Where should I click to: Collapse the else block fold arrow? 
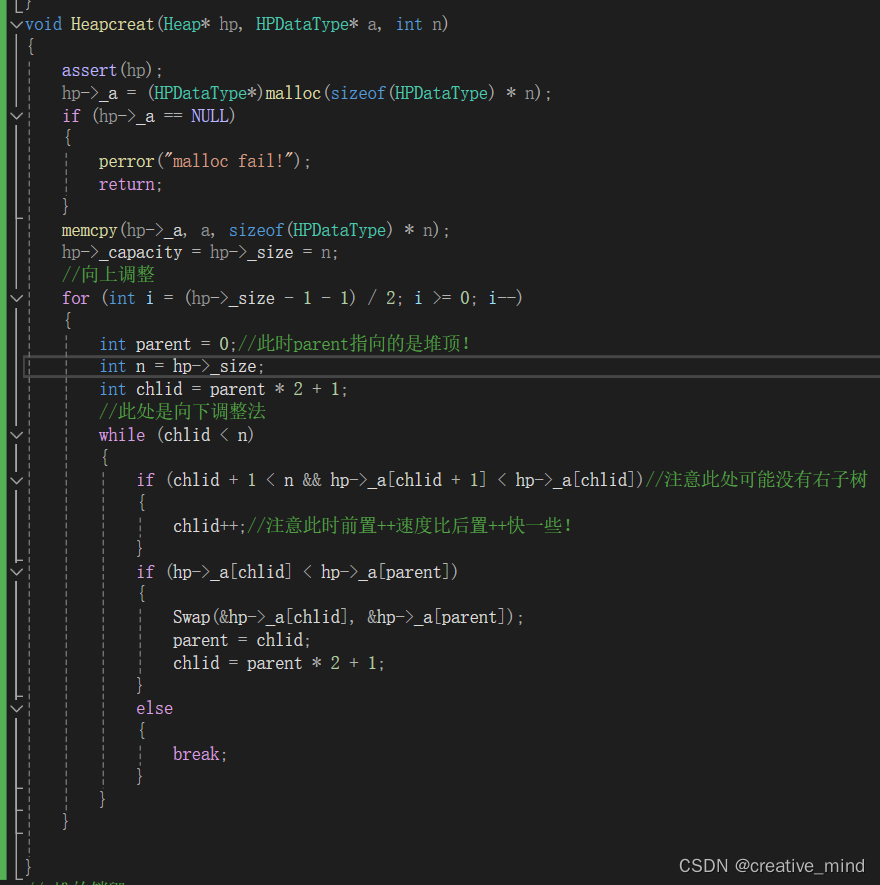coord(16,708)
